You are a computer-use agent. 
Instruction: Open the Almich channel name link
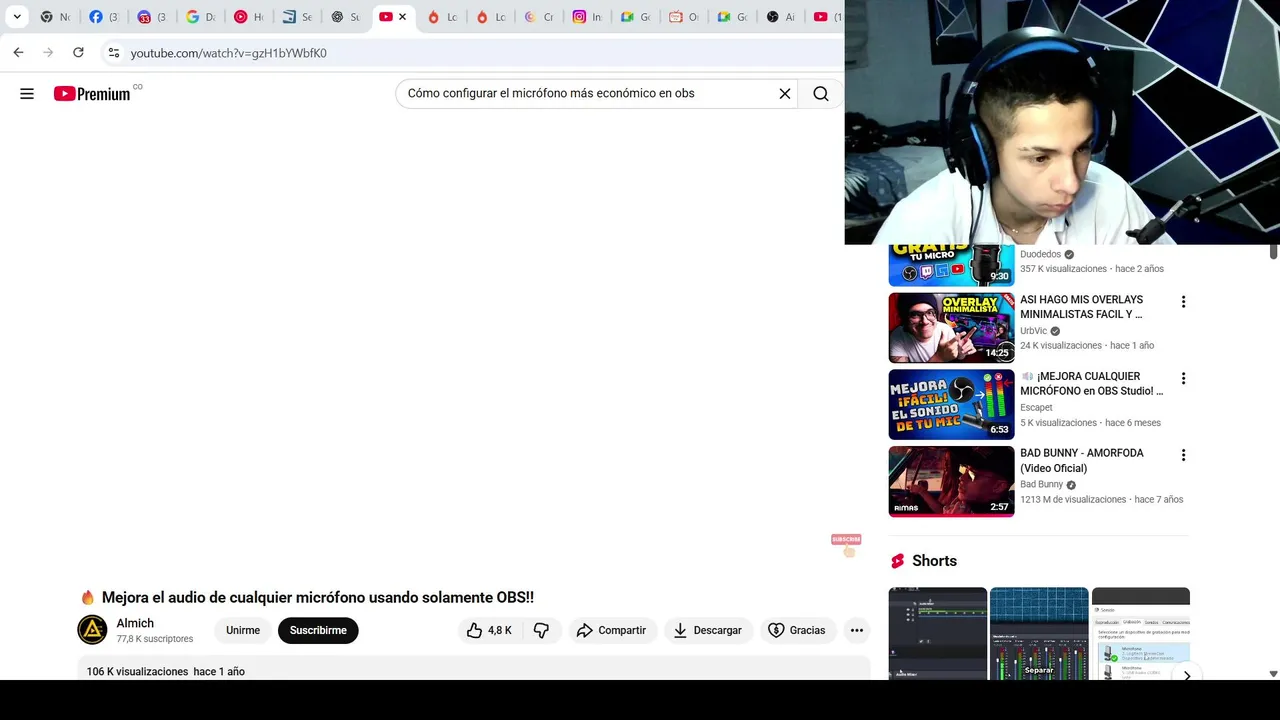[135, 623]
